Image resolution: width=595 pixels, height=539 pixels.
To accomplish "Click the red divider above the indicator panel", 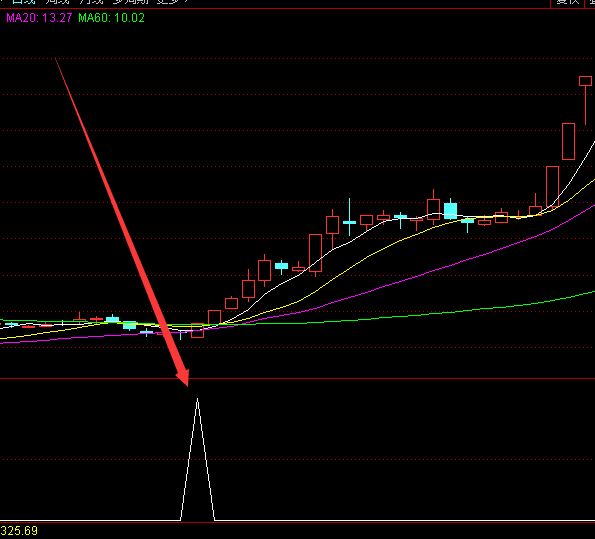I will (298, 379).
